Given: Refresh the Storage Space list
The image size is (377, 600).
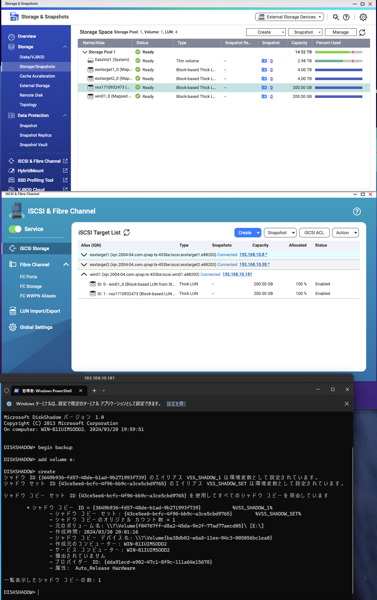Looking at the screenshot, I should (x=362, y=33).
